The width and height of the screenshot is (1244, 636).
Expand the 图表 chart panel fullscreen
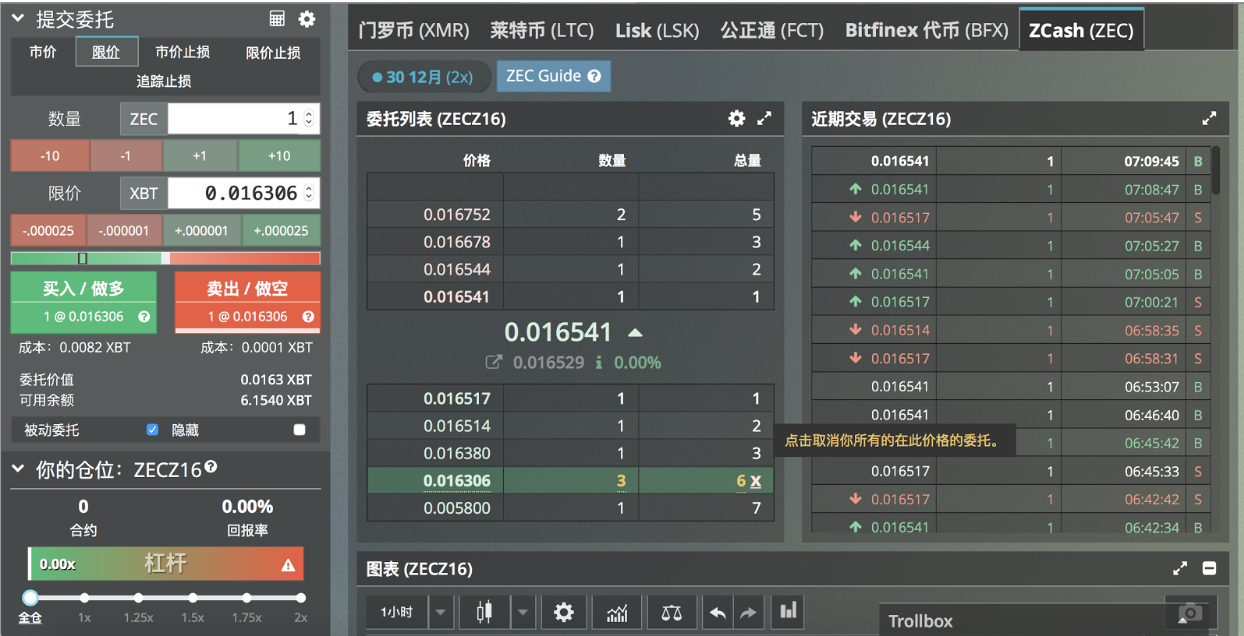click(1180, 568)
